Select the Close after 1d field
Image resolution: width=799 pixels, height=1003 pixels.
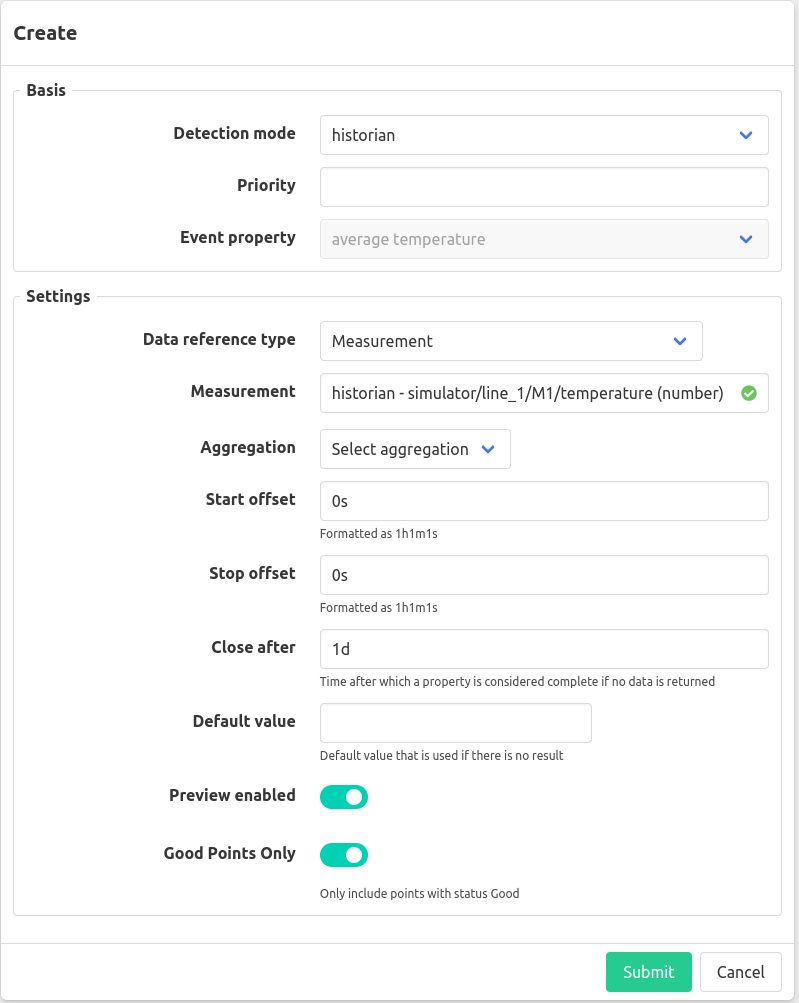[544, 649]
